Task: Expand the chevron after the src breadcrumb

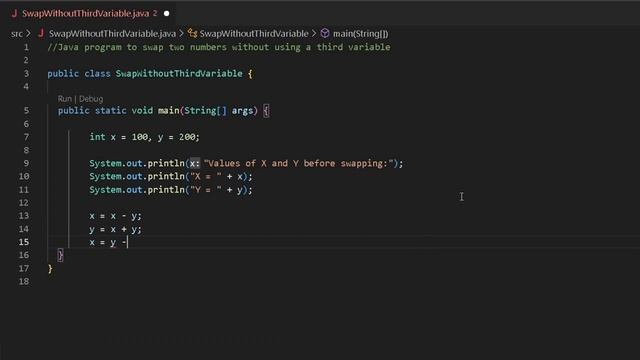Action: click(29, 33)
